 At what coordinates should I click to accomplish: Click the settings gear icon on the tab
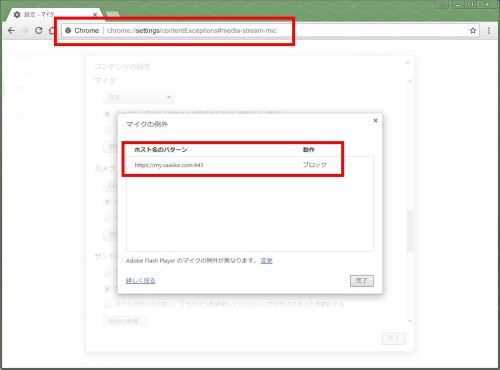(x=17, y=15)
